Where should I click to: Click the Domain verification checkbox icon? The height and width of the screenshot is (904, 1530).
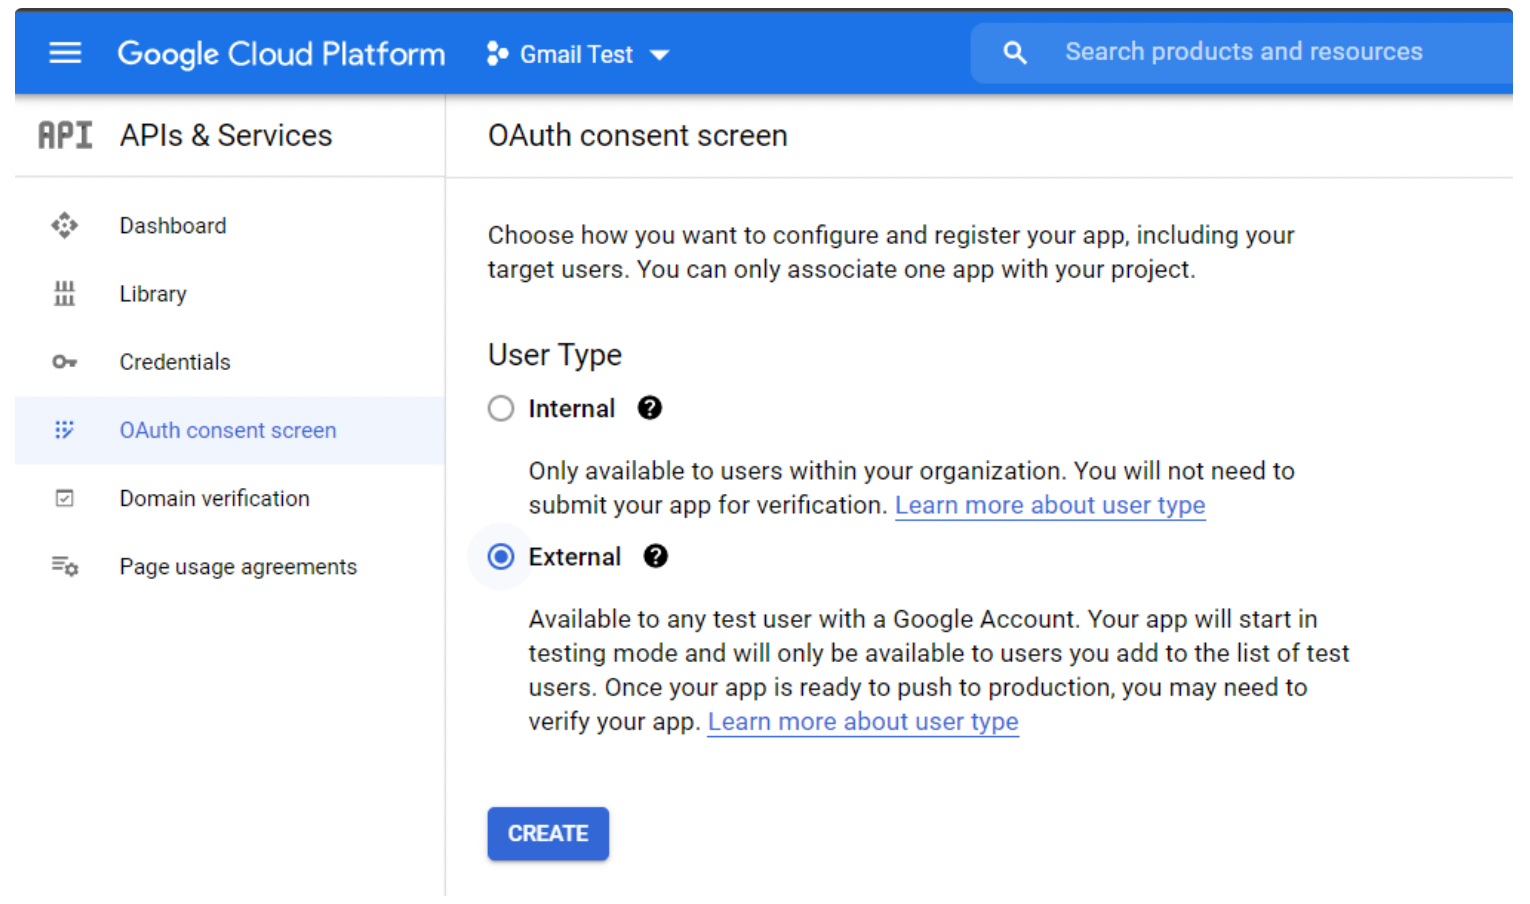65,498
